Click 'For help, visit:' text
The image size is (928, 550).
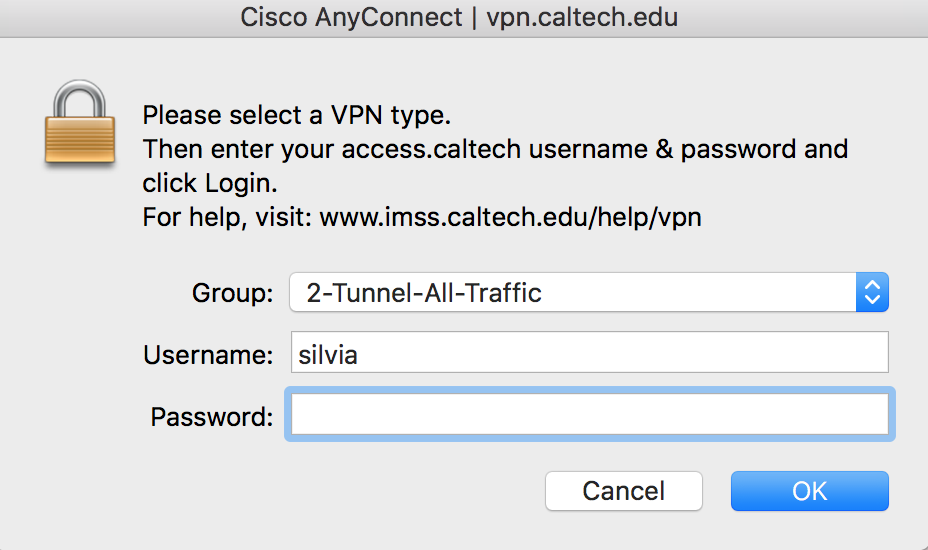[227, 217]
